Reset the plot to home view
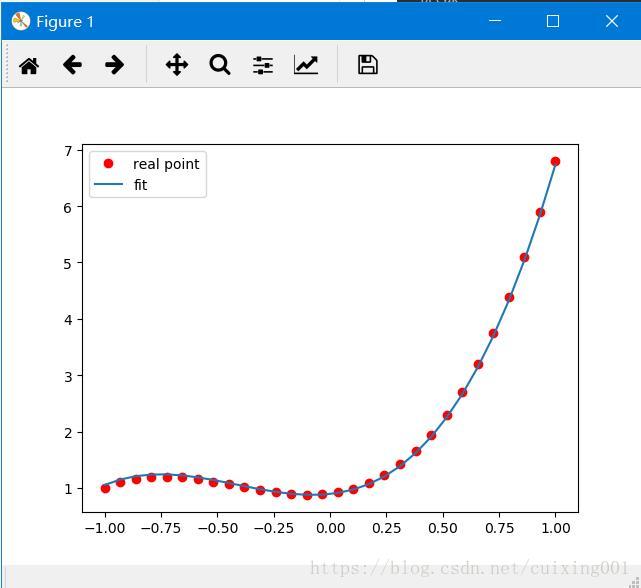 pyautogui.click(x=29, y=65)
